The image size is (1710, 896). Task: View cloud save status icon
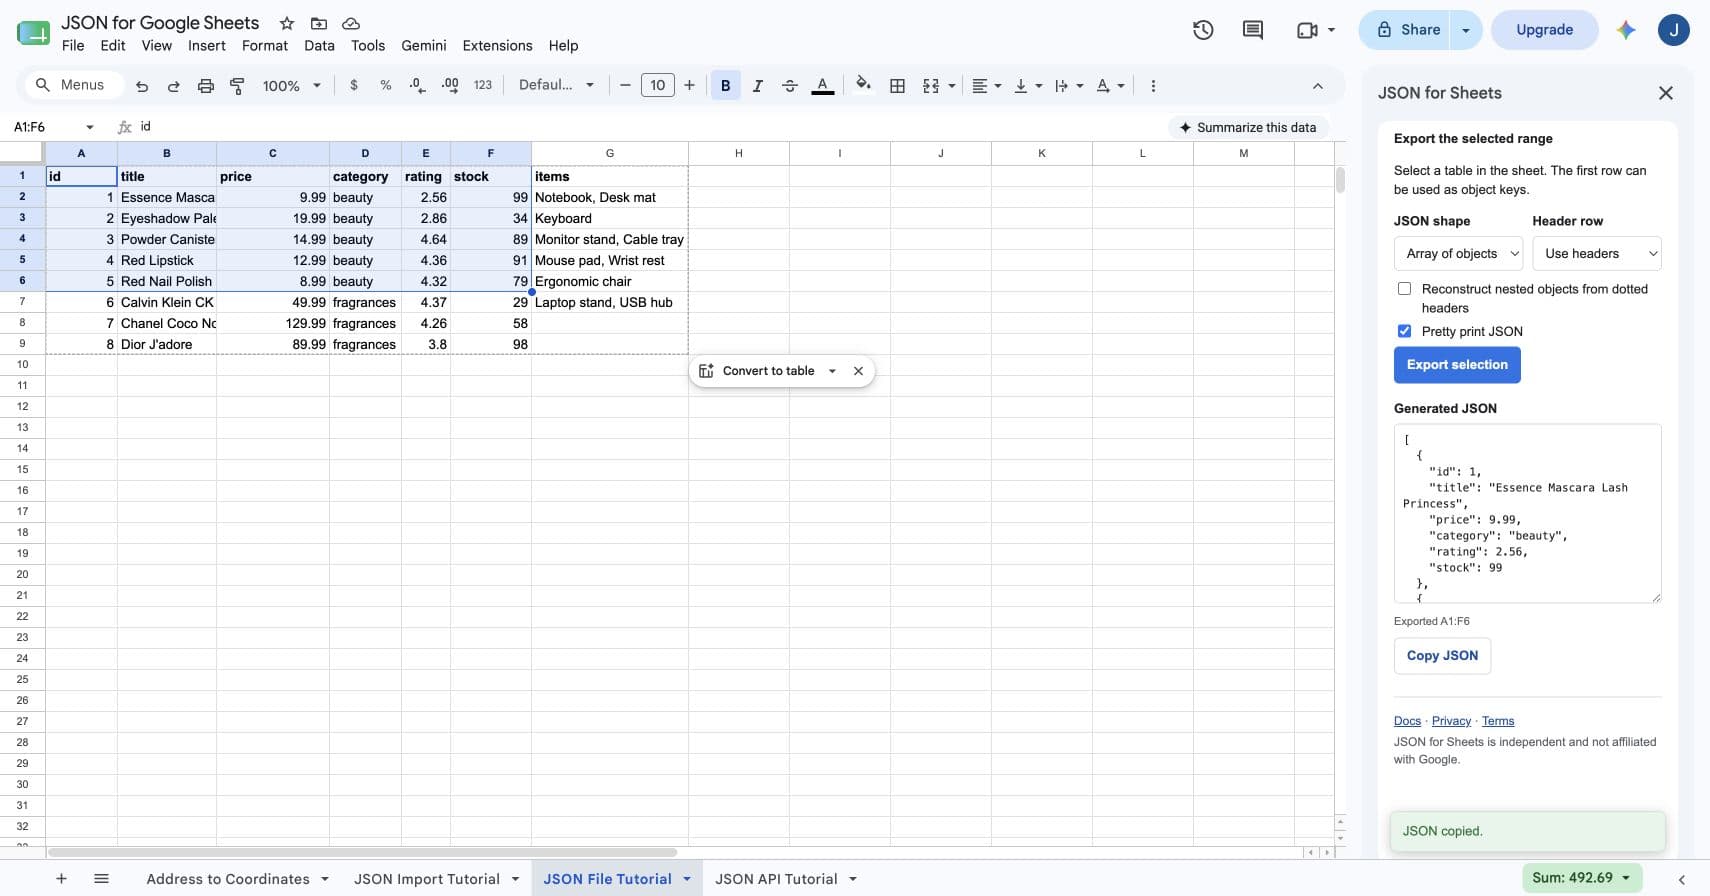tap(351, 23)
